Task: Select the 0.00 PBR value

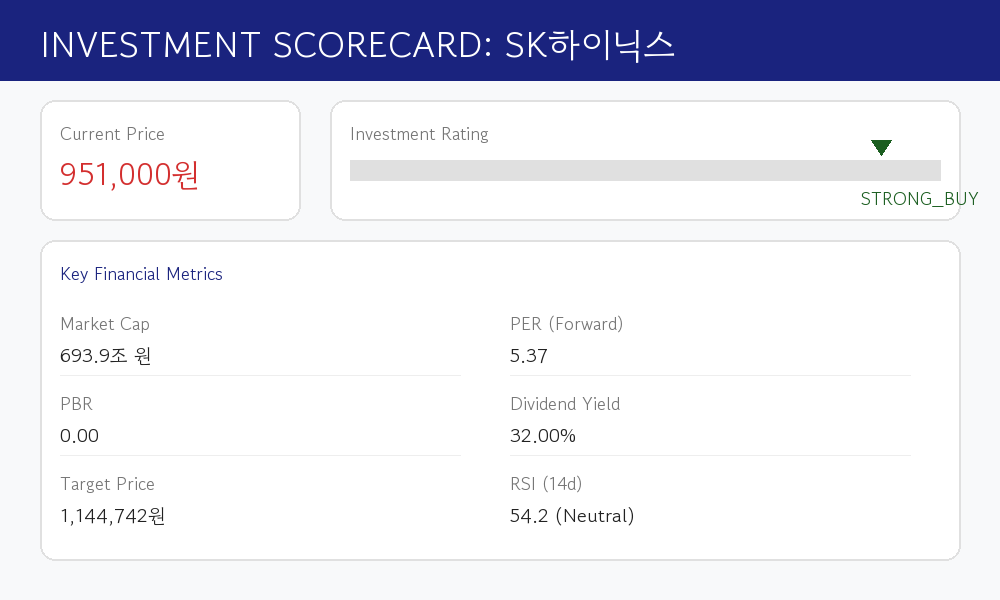Action: (79, 435)
